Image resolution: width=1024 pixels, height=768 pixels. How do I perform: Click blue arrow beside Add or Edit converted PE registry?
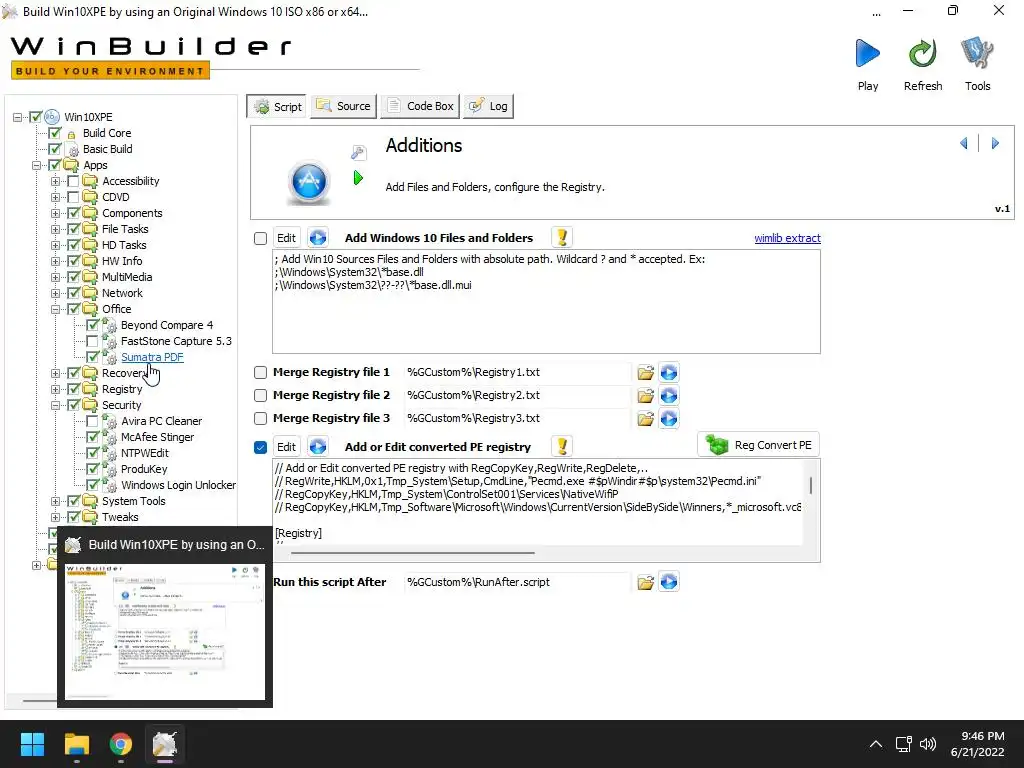pyautogui.click(x=318, y=447)
